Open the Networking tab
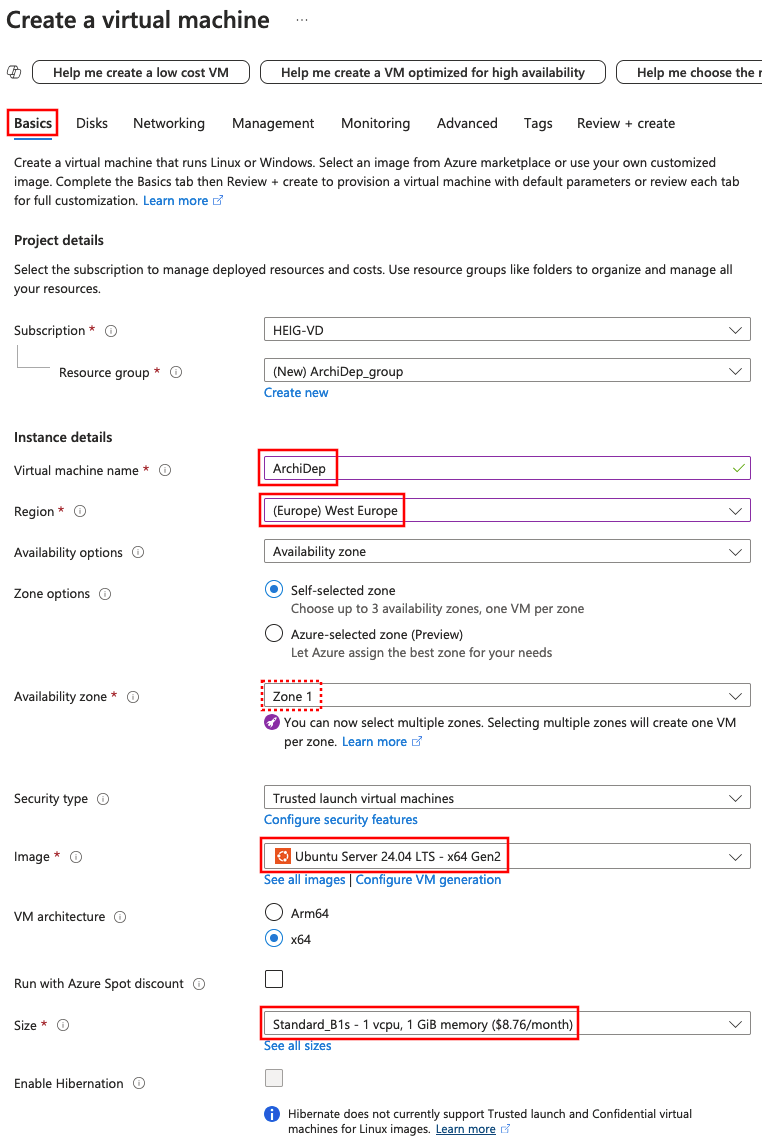762x1146 pixels. (x=169, y=123)
